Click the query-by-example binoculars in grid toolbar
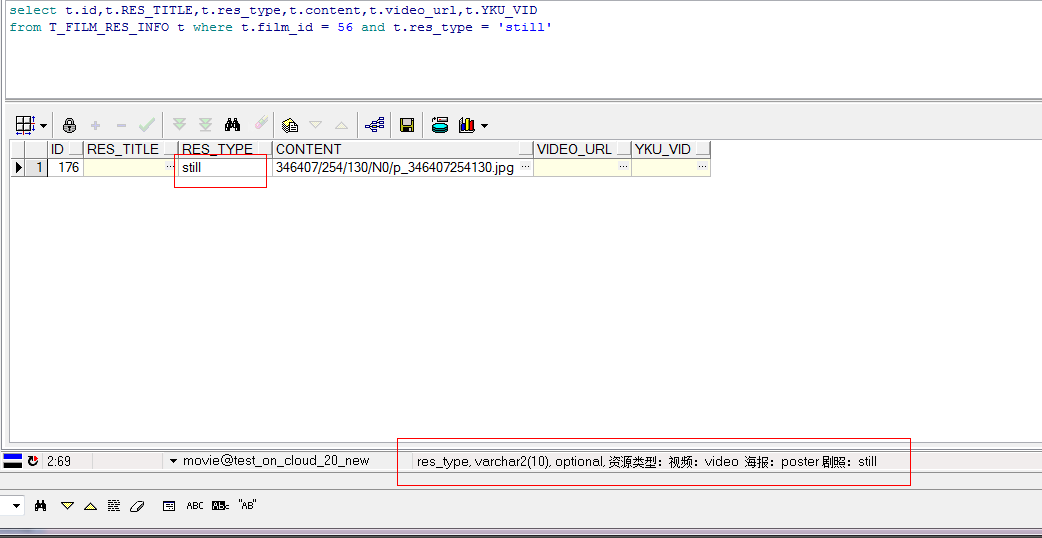Viewport: 1042px width, 538px height. tap(233, 124)
